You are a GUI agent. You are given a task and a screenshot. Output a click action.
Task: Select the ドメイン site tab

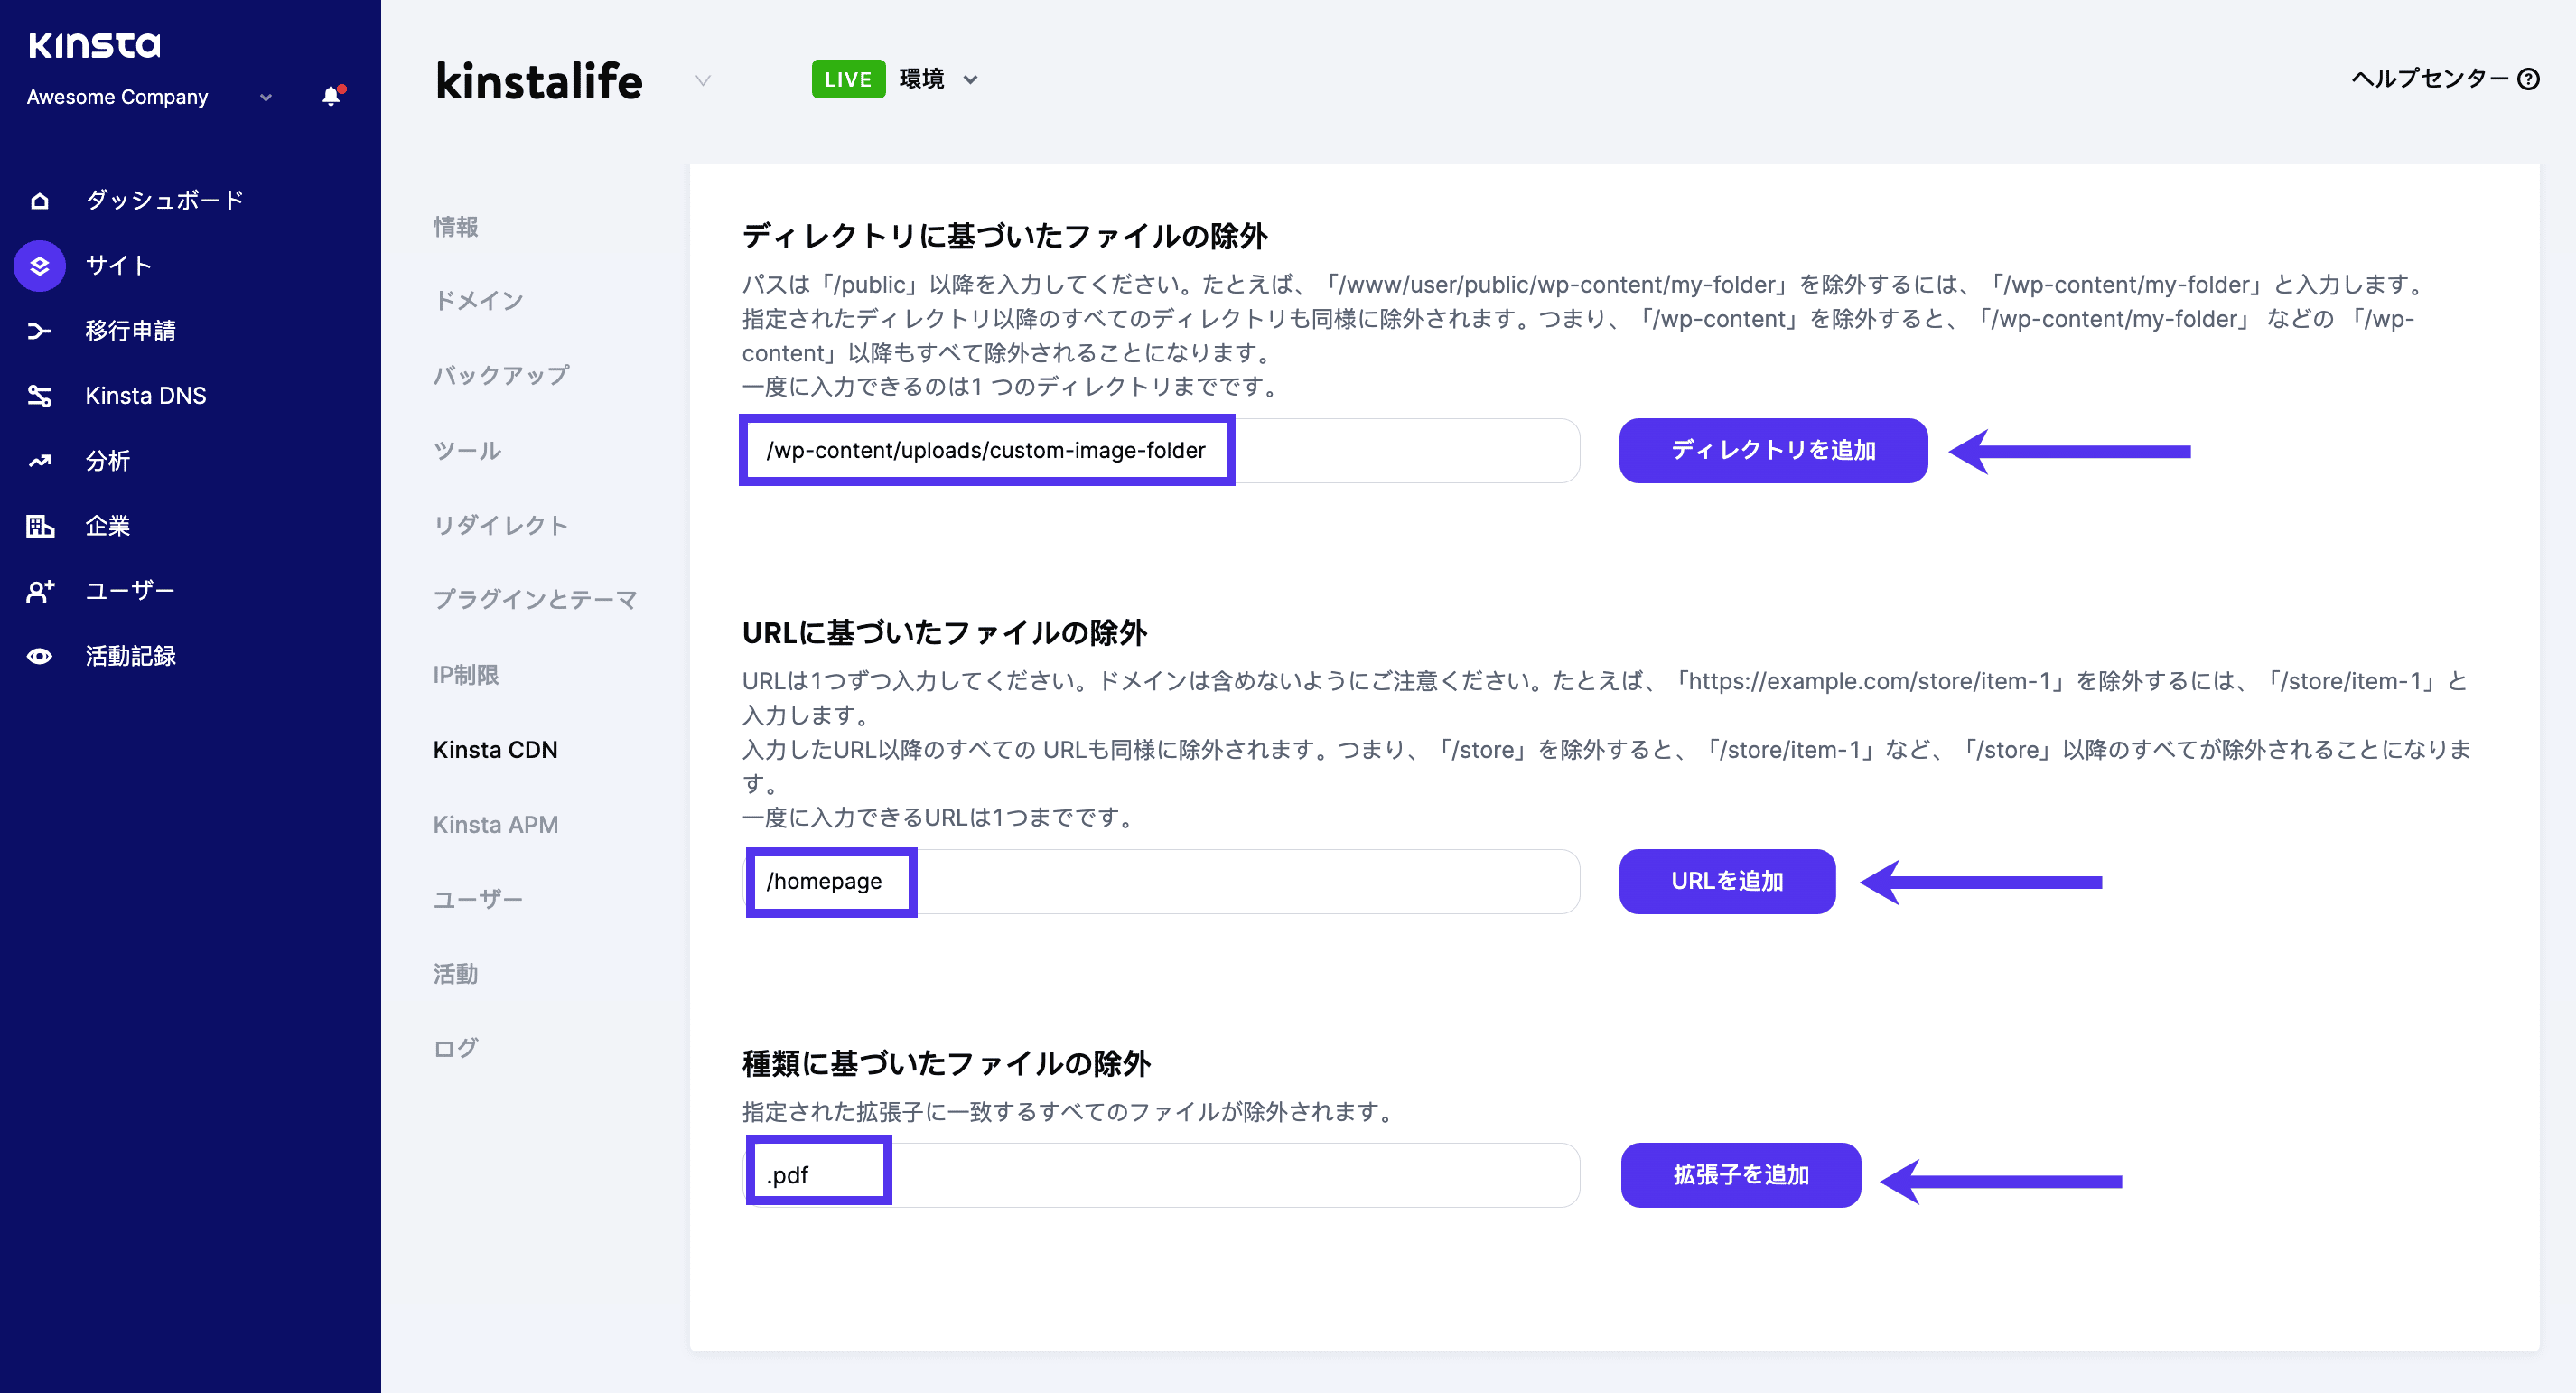[x=478, y=301]
